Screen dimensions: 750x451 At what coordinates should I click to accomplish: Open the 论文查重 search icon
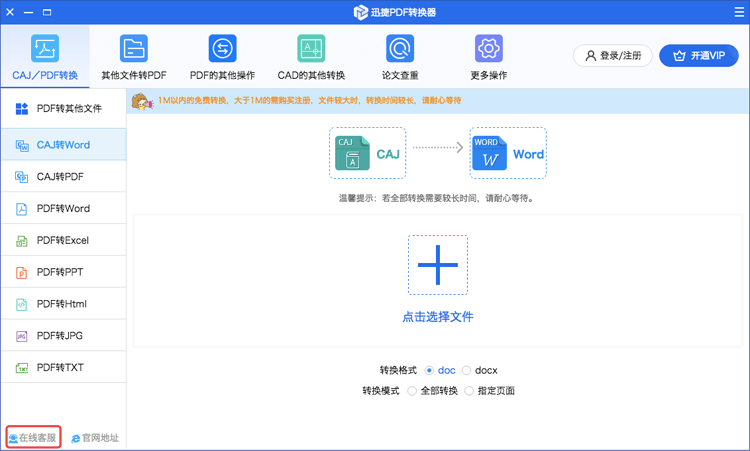[x=400, y=48]
